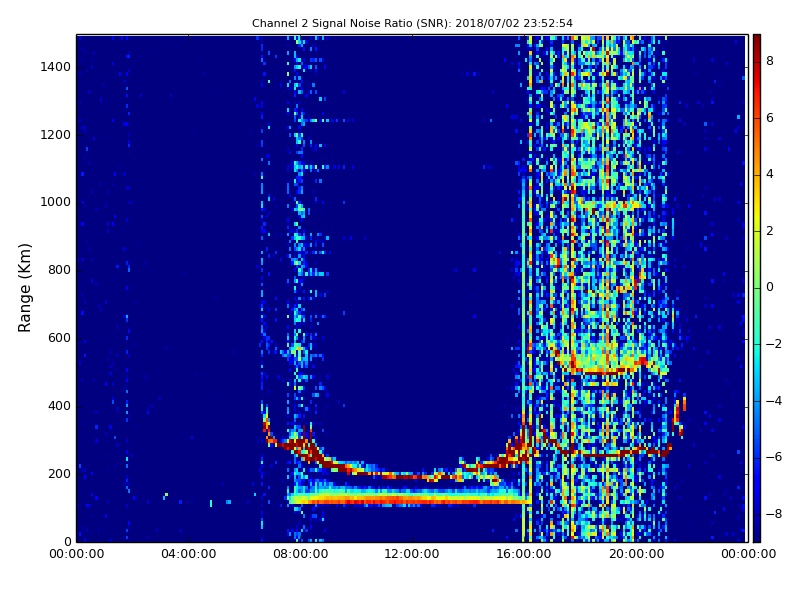Screen dimensions: 800x600
Task: Click the 'Range (Km)' y-axis label
Action: pos(24,288)
